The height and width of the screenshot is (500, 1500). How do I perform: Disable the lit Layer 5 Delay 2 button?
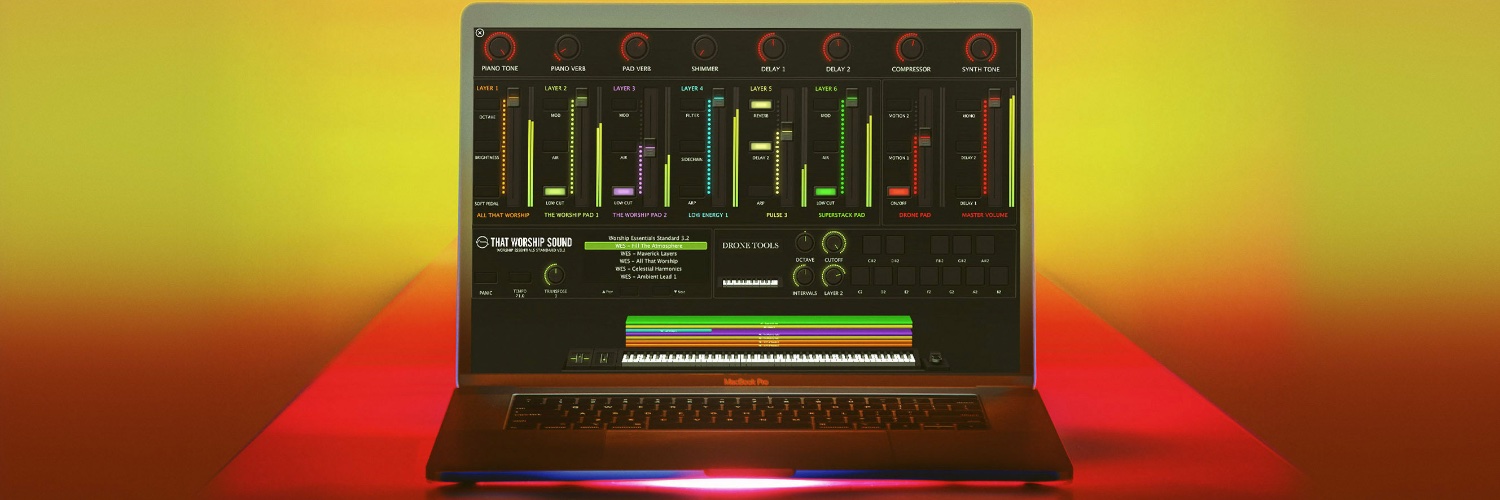tap(761, 146)
